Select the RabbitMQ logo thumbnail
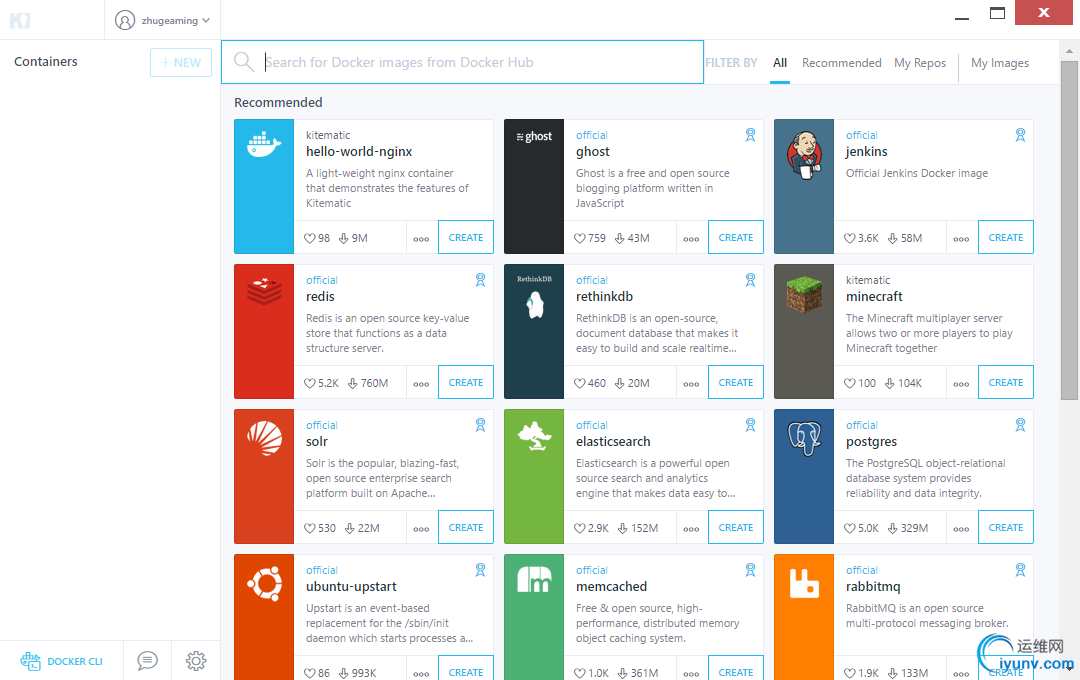Screen dimensions: 1080x680 pos(804,617)
